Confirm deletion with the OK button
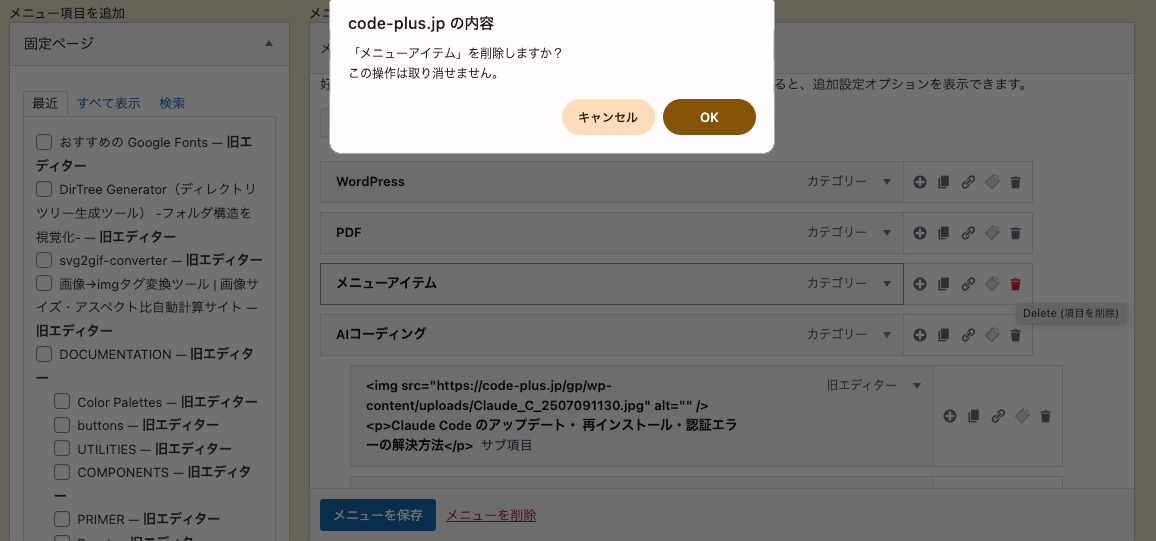 pos(709,117)
